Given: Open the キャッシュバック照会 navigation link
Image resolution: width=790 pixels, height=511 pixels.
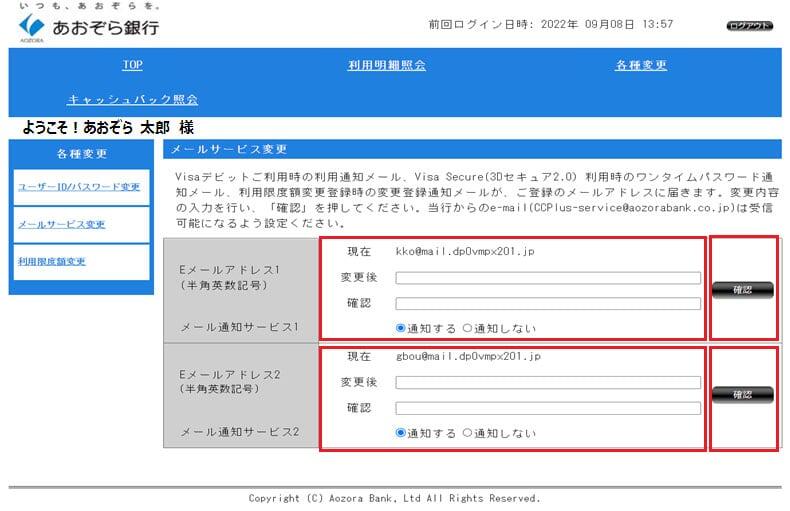Looking at the screenshot, I should (x=132, y=99).
